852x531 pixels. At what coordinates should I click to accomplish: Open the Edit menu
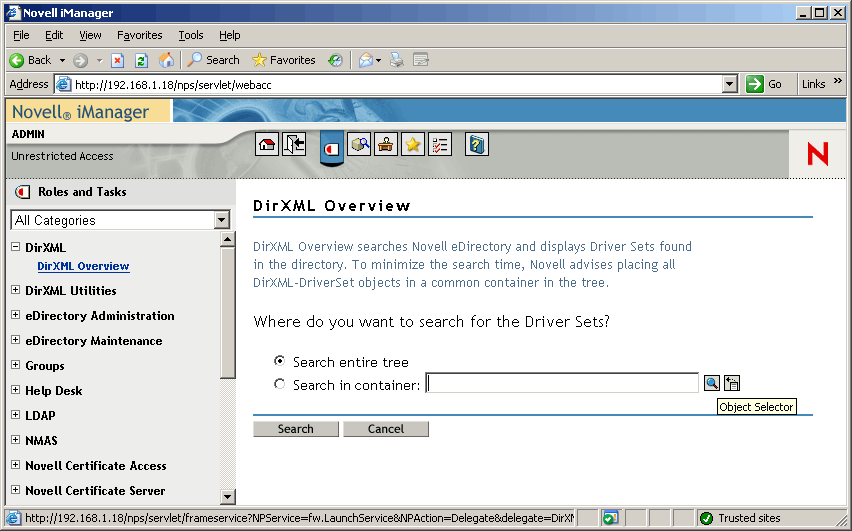click(54, 35)
